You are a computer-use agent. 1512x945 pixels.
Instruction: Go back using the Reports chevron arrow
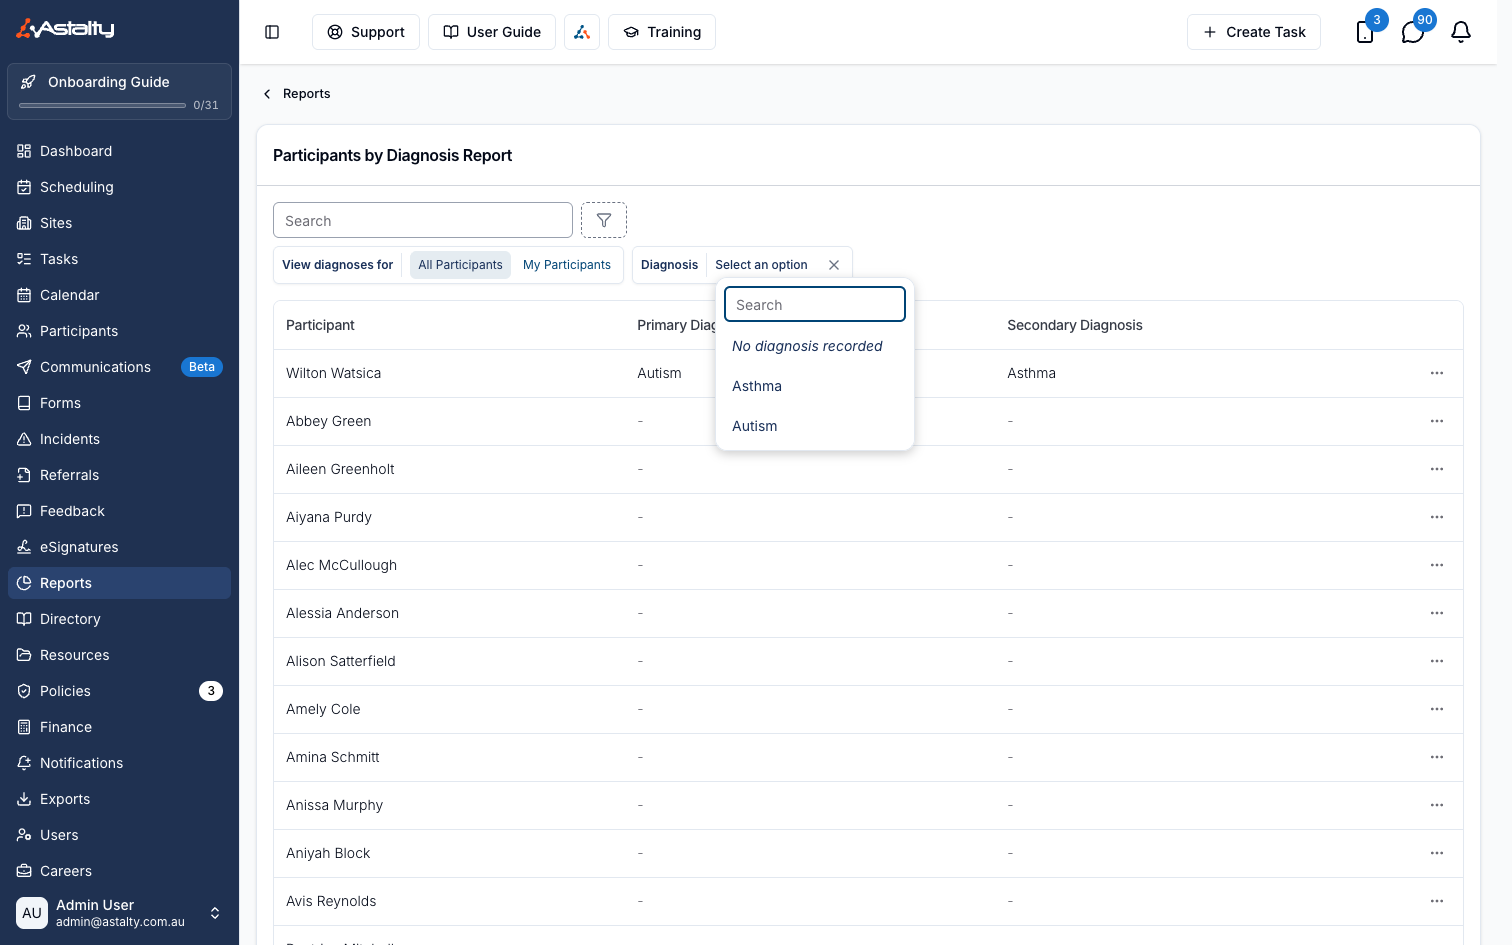coord(267,94)
